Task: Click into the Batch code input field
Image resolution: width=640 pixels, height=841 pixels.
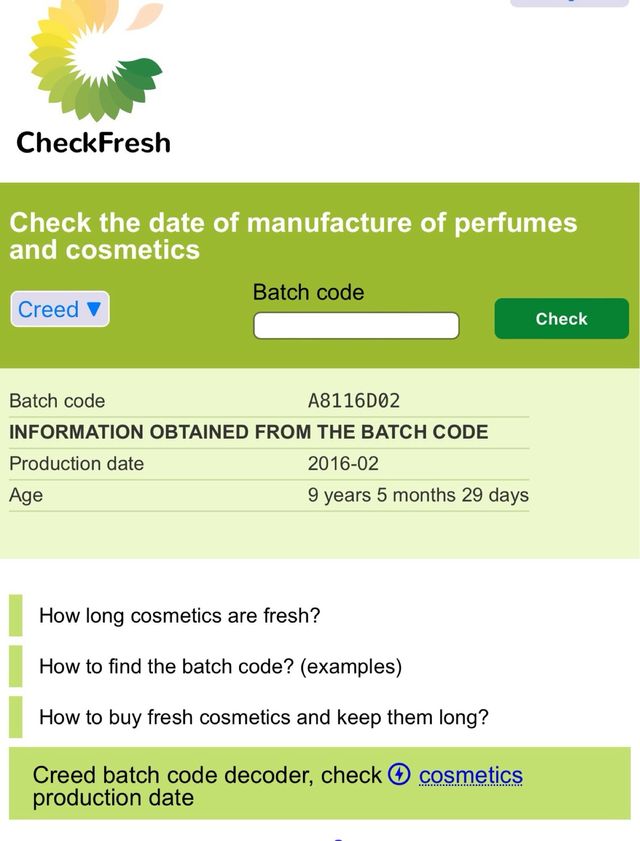Action: point(356,326)
